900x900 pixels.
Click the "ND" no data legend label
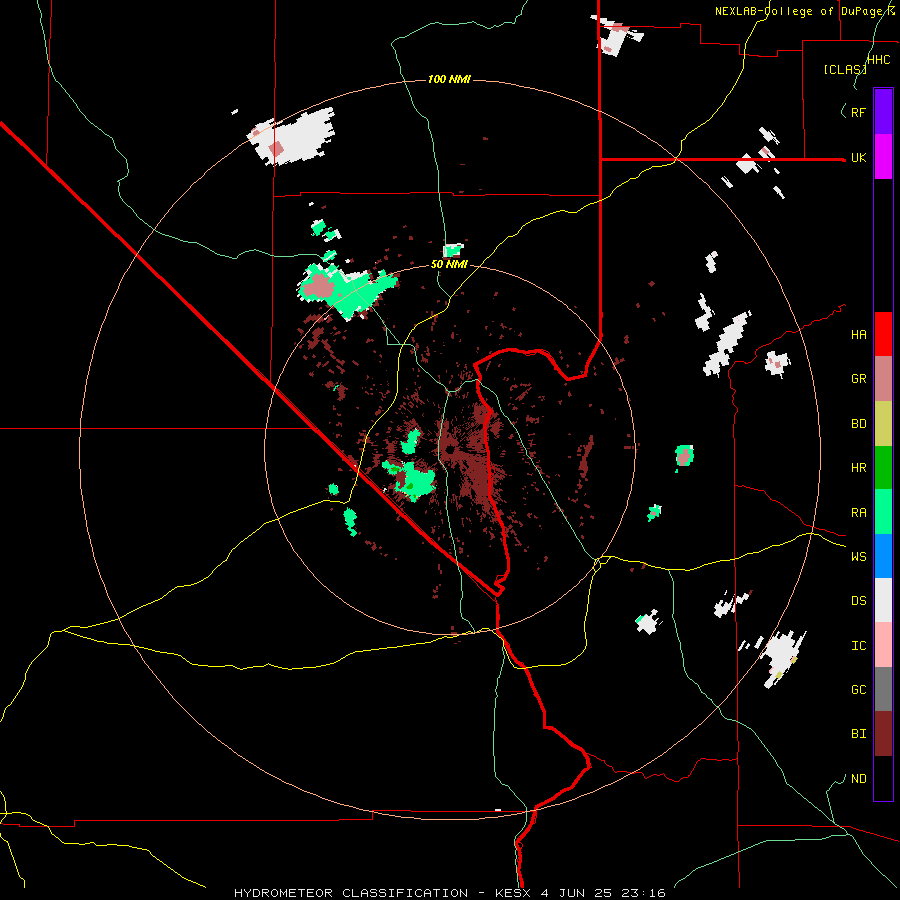click(x=859, y=779)
